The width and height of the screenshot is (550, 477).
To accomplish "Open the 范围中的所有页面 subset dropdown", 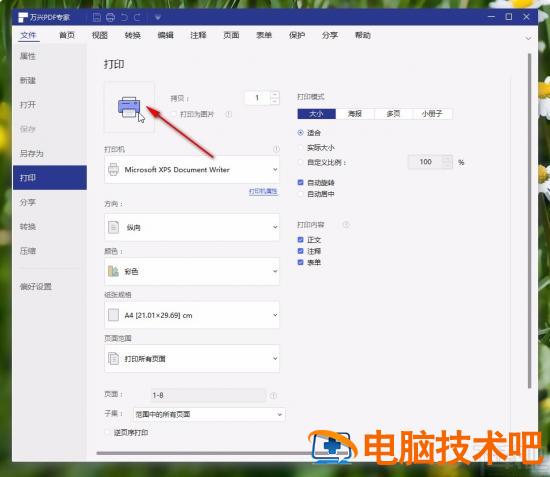I will pos(209,414).
